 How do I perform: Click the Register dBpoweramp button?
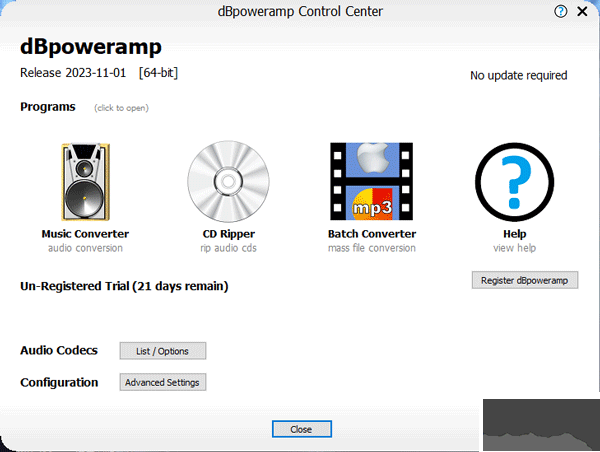[525, 280]
